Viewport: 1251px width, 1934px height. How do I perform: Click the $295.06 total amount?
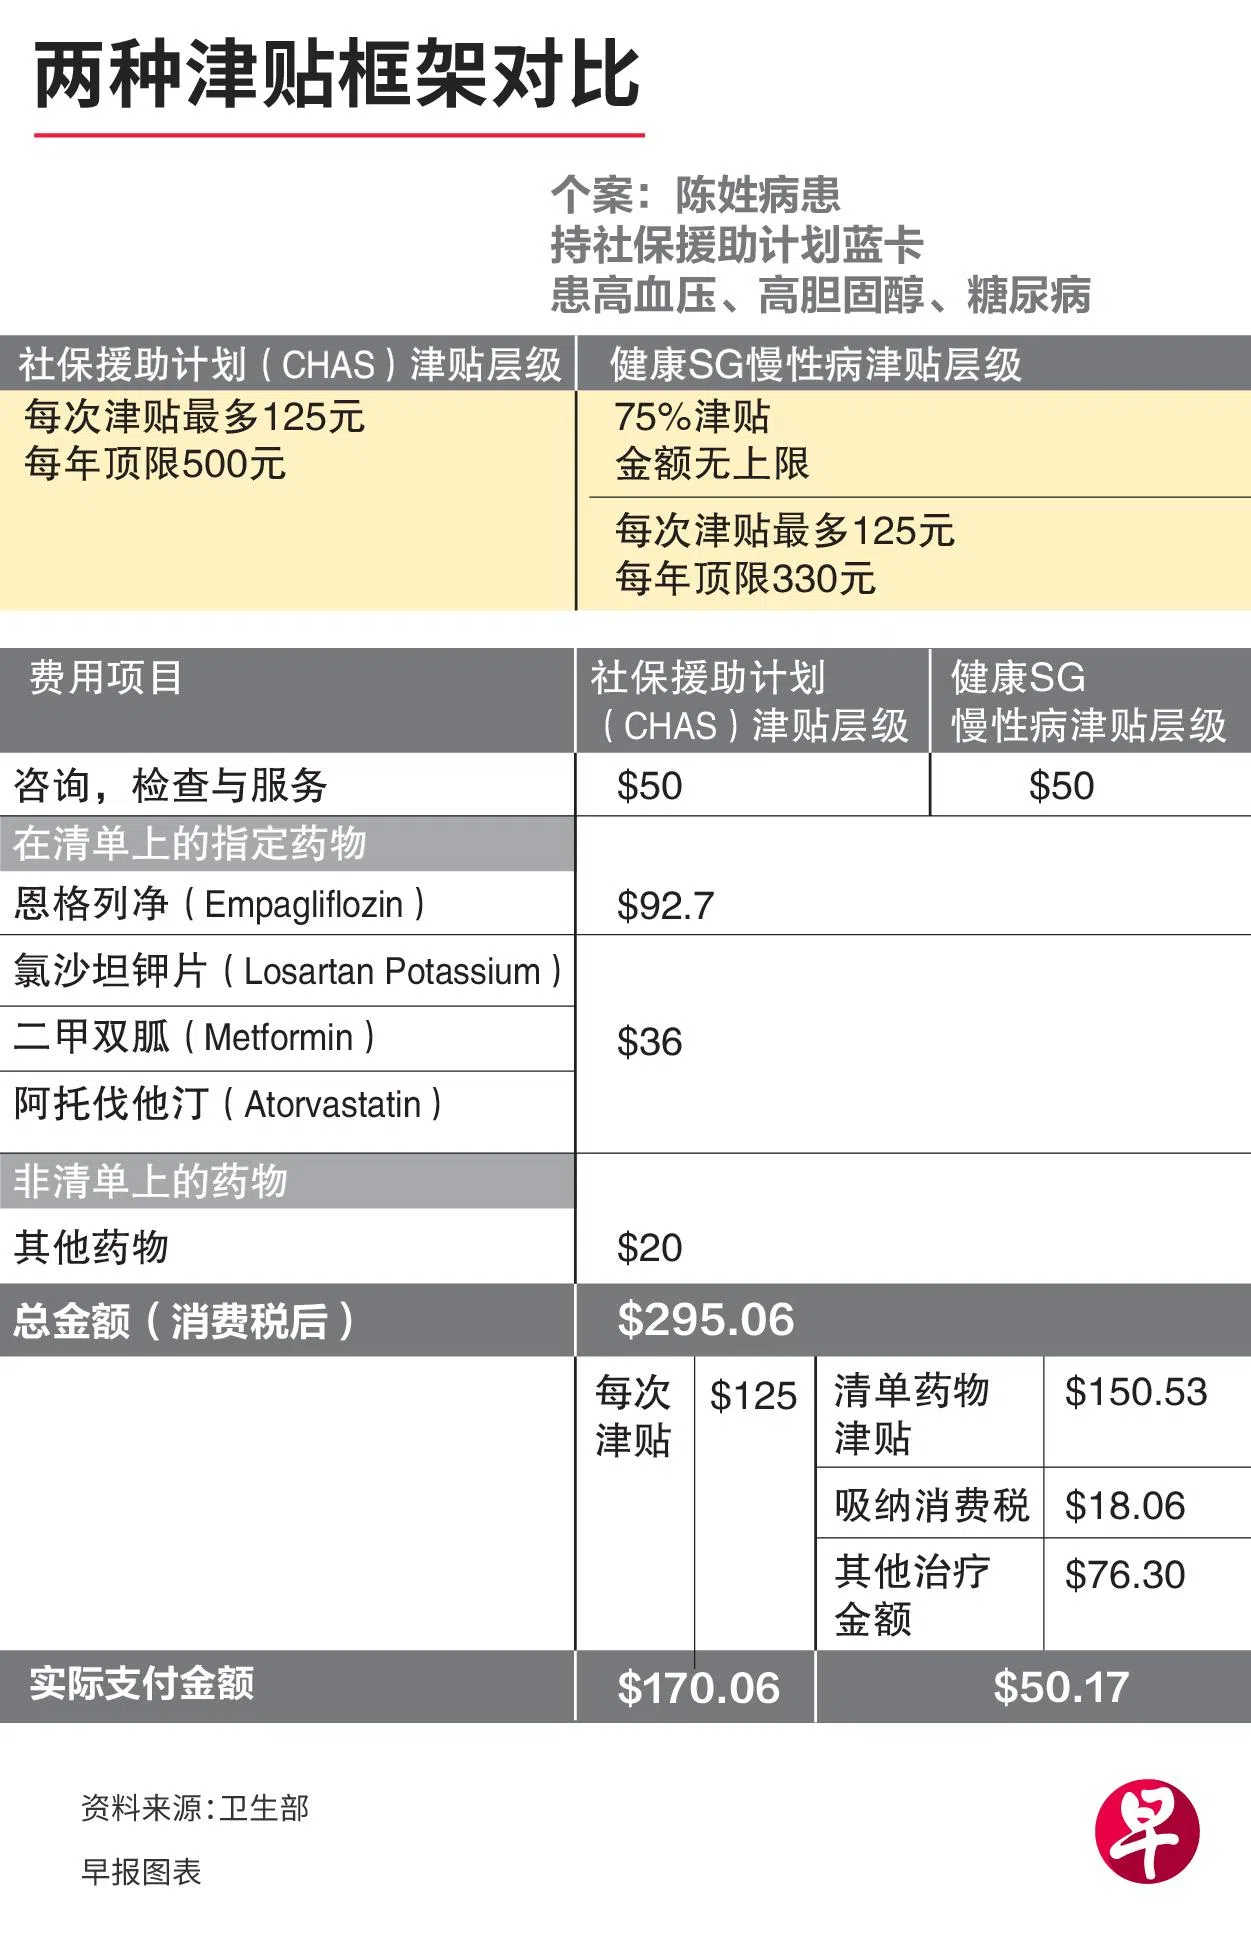pos(705,1320)
